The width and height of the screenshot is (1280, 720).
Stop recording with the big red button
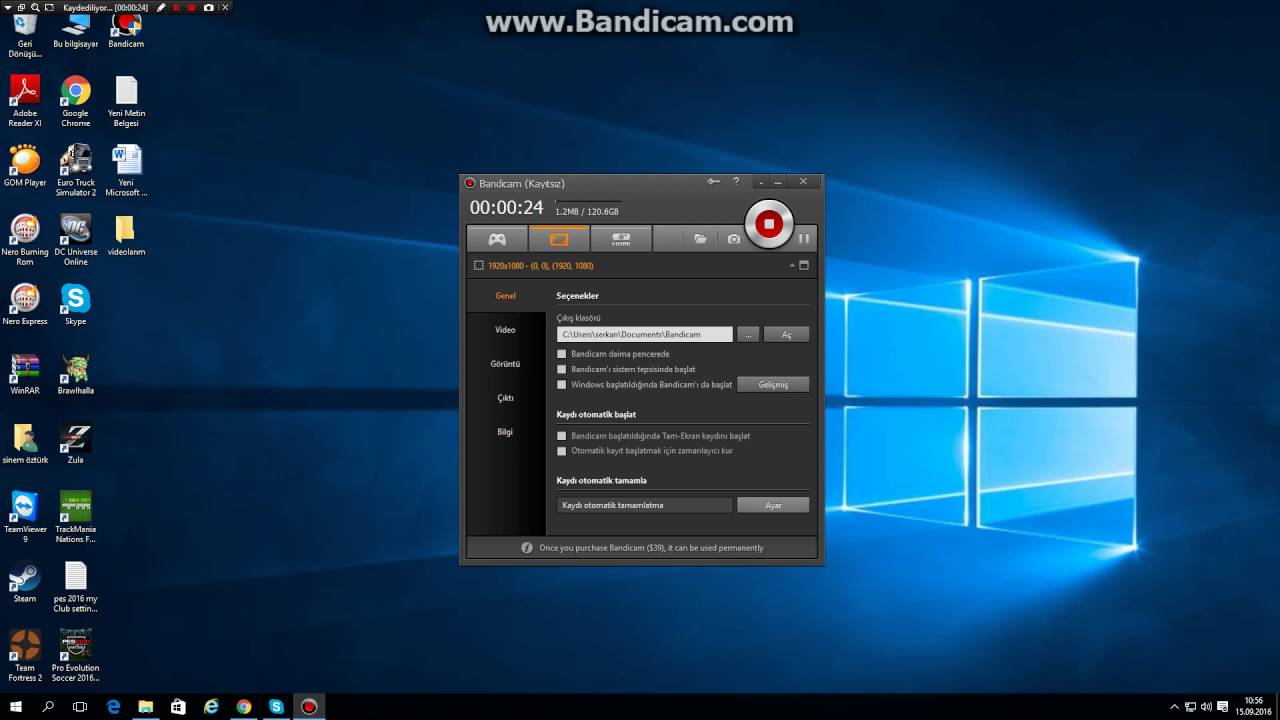click(769, 224)
